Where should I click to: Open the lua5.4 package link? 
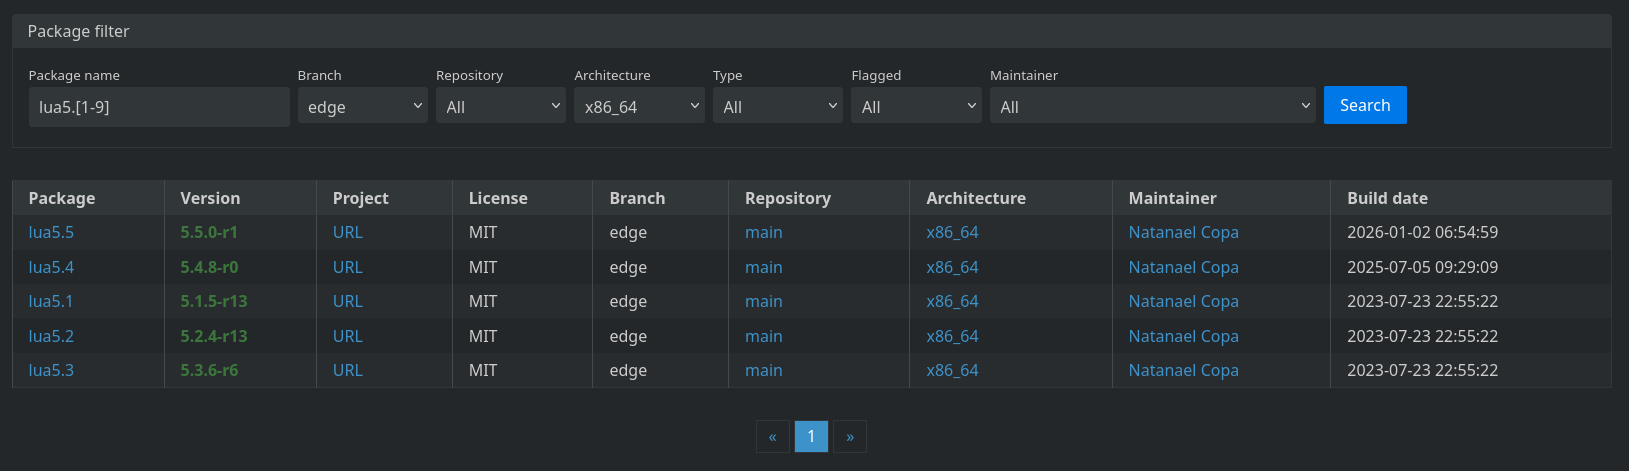tap(51, 267)
